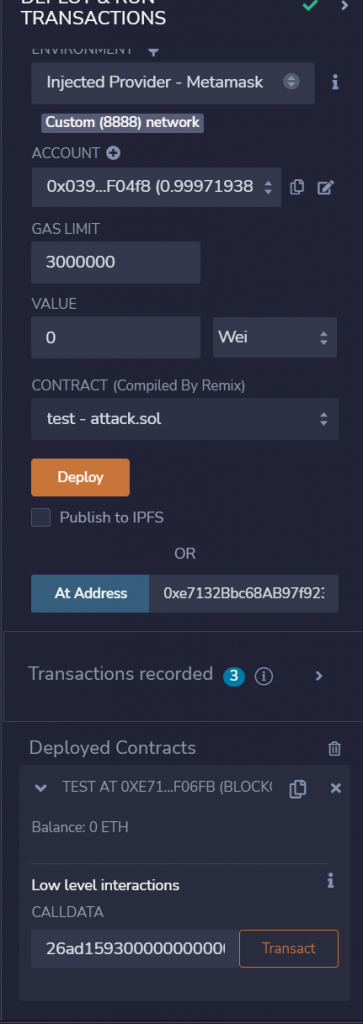Collapse the TEST AT 0XE71...F06FB contract

(40, 788)
